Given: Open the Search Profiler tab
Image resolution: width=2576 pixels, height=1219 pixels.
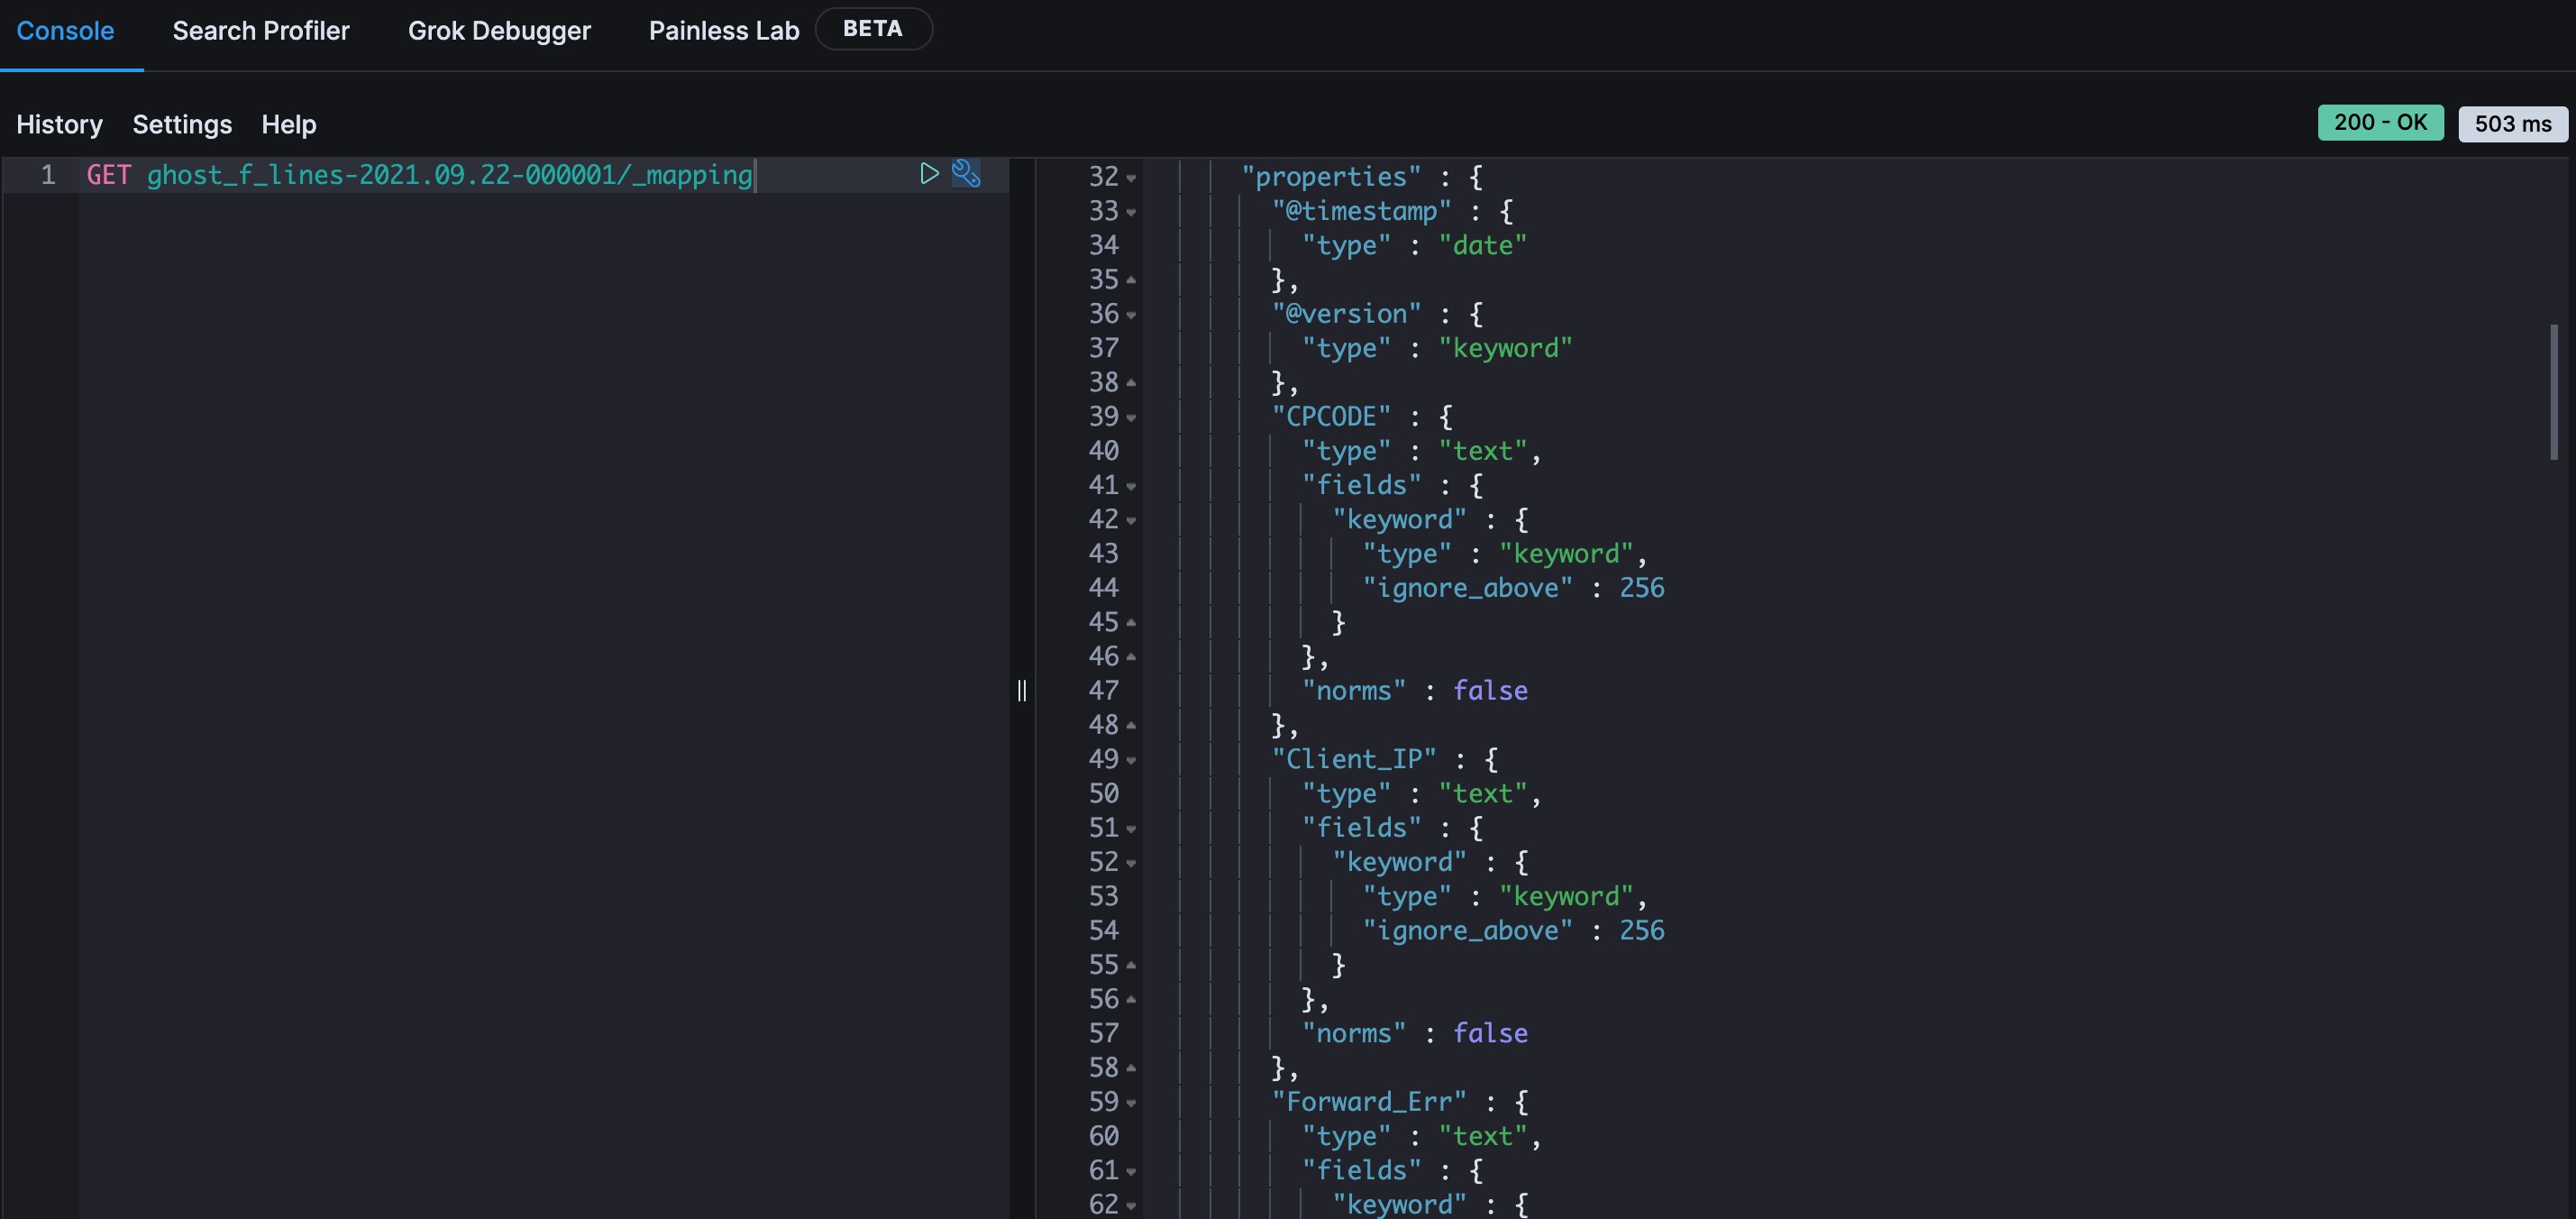Looking at the screenshot, I should pyautogui.click(x=261, y=31).
